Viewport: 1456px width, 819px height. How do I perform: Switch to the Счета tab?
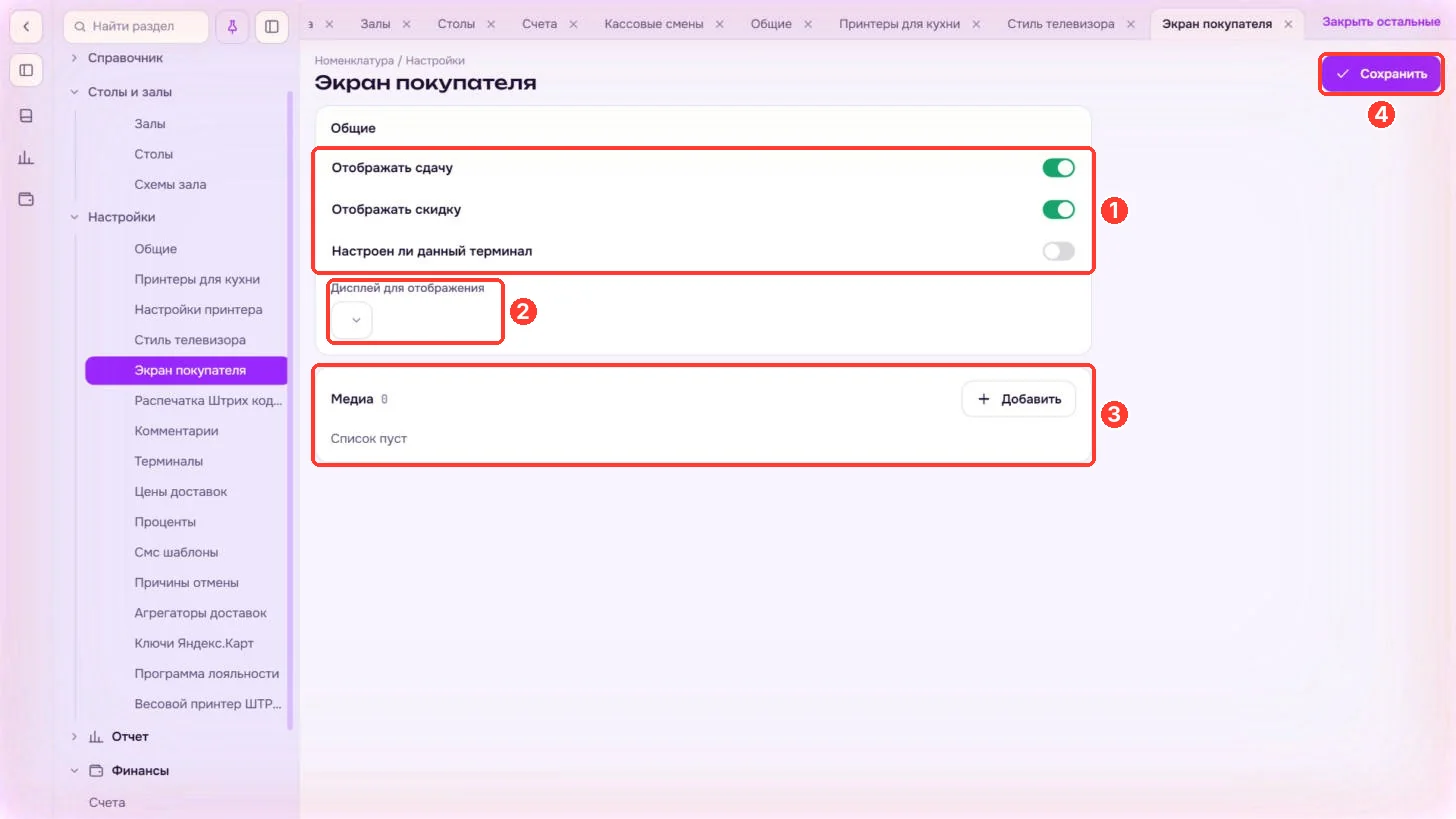pyautogui.click(x=540, y=24)
